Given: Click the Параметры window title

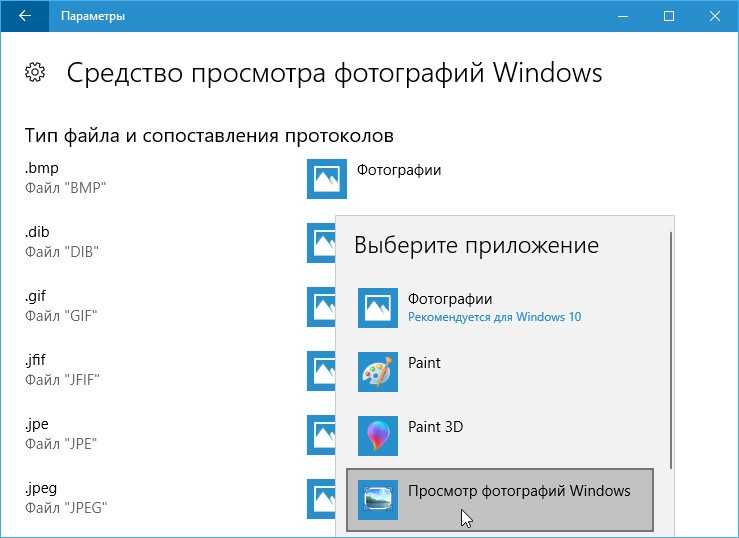Looking at the screenshot, I should (x=93, y=16).
